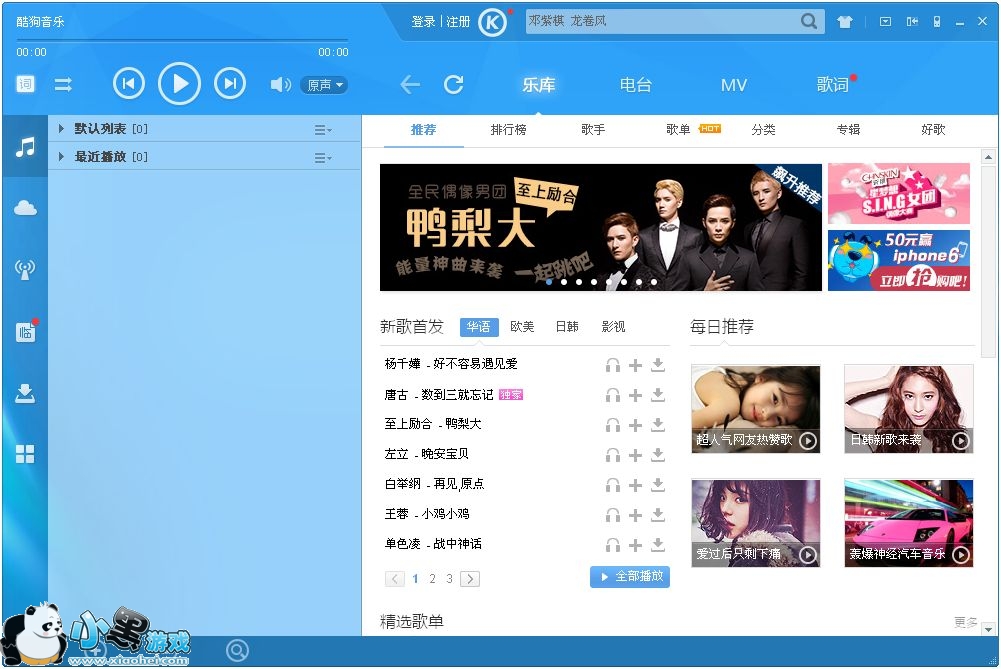Open local music note sidebar icon
Screen dimensions: 1001x669
point(26,147)
